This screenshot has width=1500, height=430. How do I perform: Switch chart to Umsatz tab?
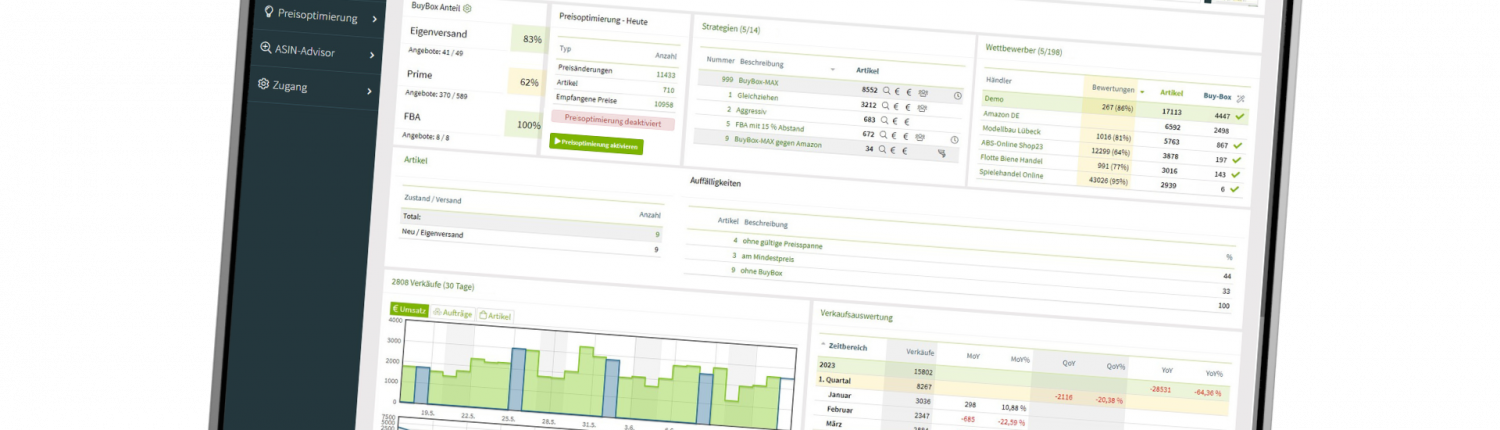pos(409,310)
